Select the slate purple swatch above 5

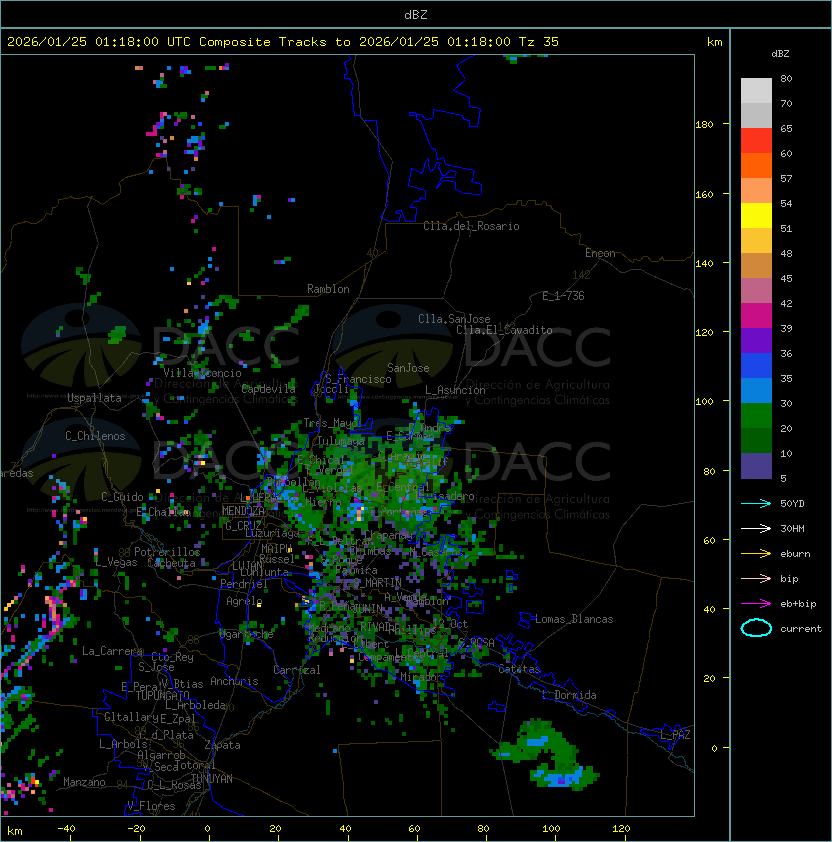pos(756,466)
